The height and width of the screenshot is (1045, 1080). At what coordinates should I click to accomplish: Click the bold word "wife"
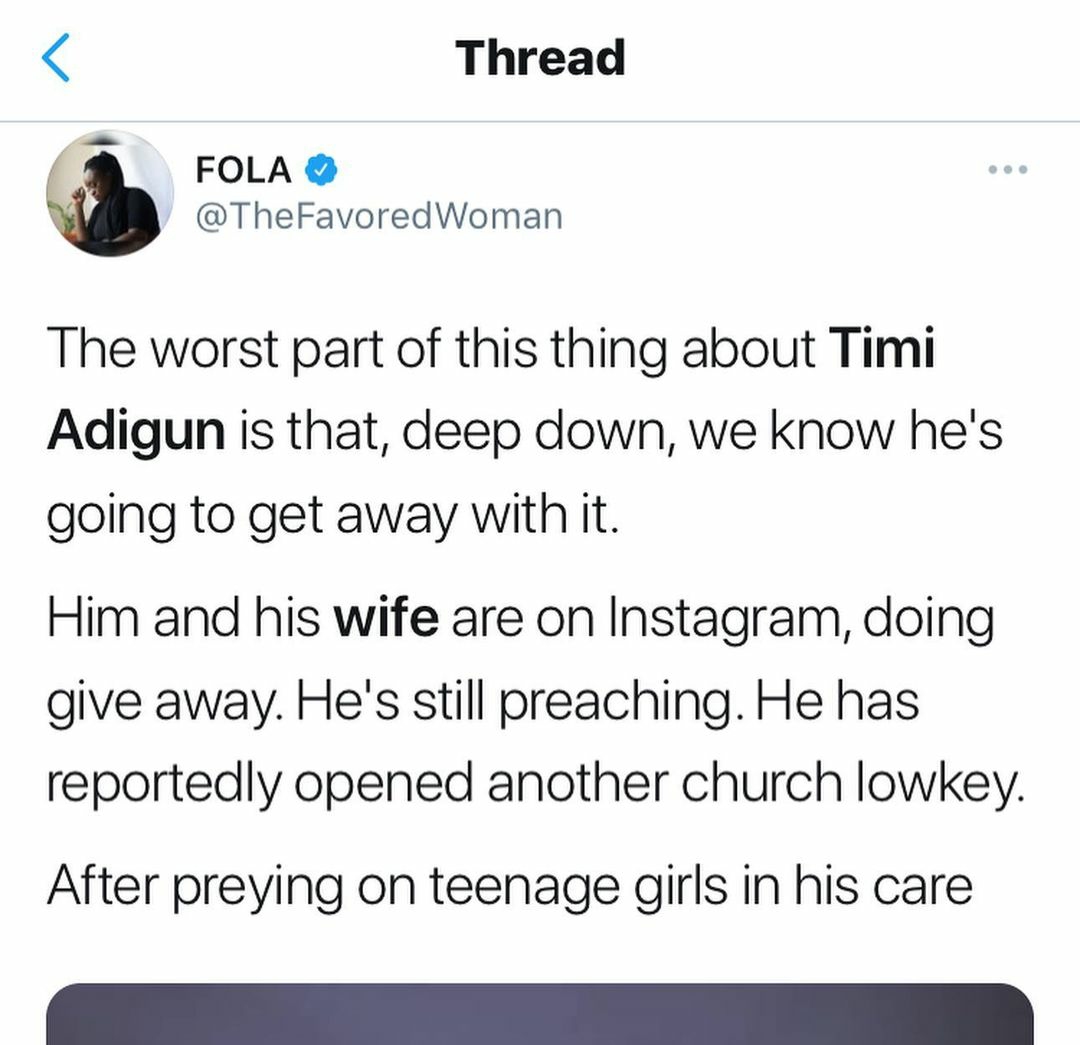pyautogui.click(x=385, y=618)
